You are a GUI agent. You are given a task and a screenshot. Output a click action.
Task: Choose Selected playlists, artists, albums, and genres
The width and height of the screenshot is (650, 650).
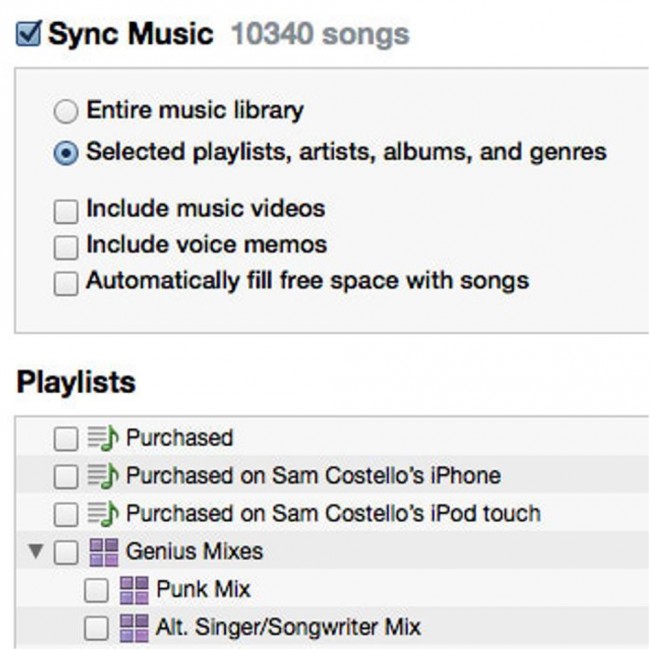click(66, 153)
